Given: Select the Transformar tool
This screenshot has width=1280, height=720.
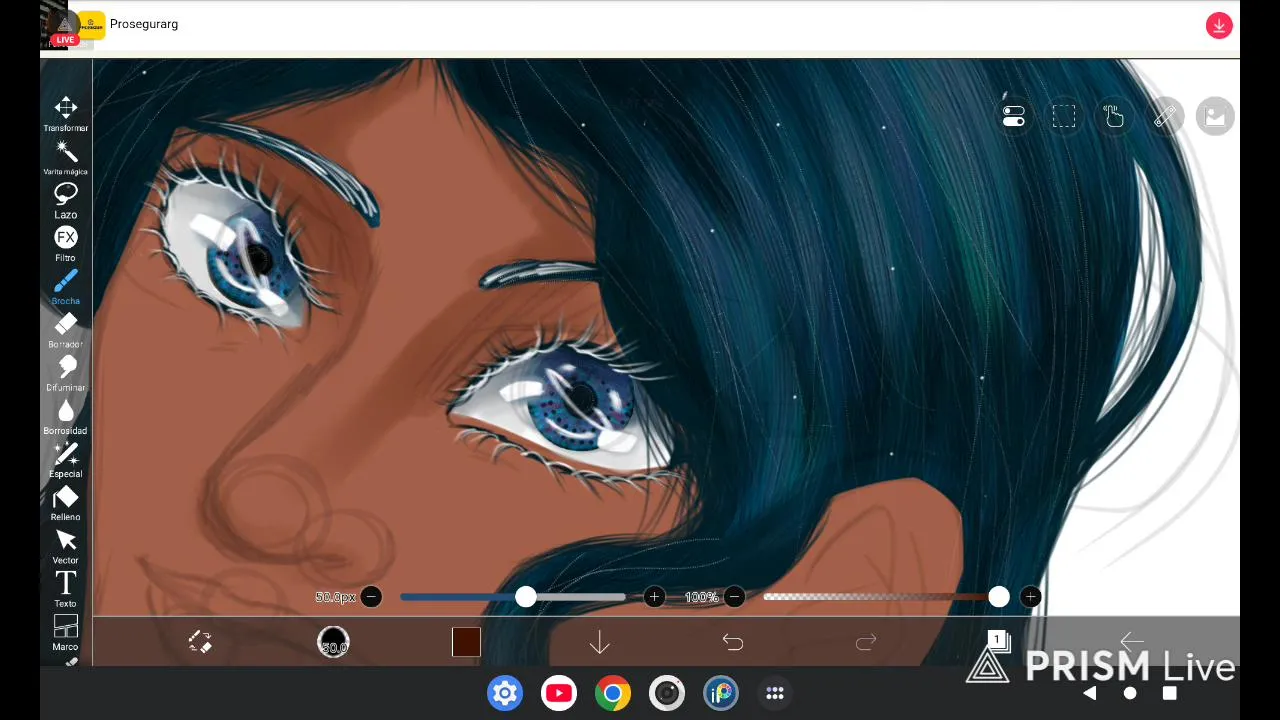Looking at the screenshot, I should pyautogui.click(x=66, y=114).
